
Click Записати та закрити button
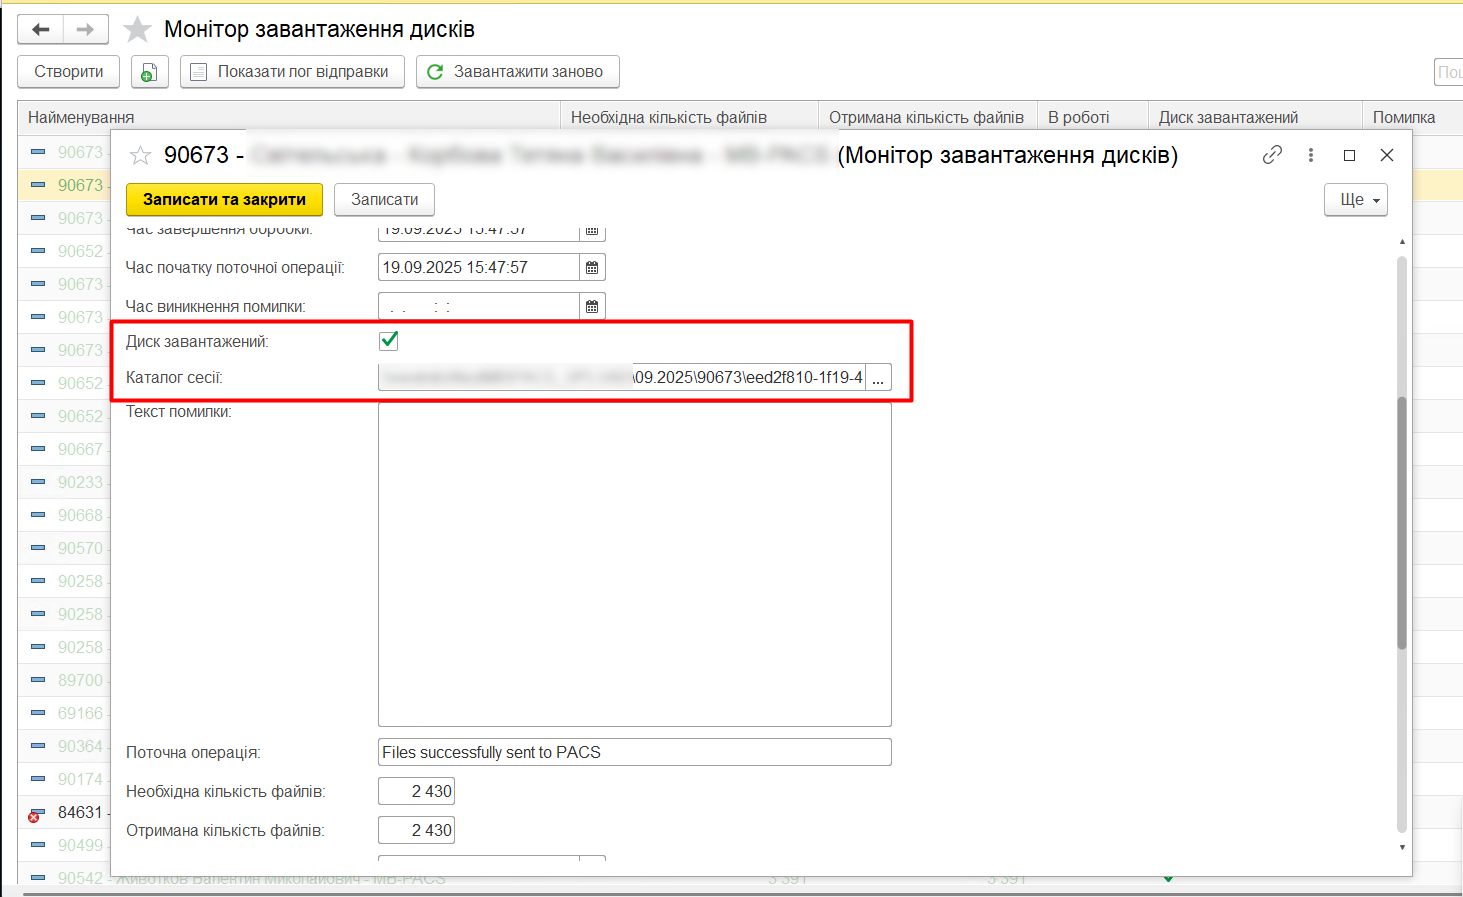[224, 200]
